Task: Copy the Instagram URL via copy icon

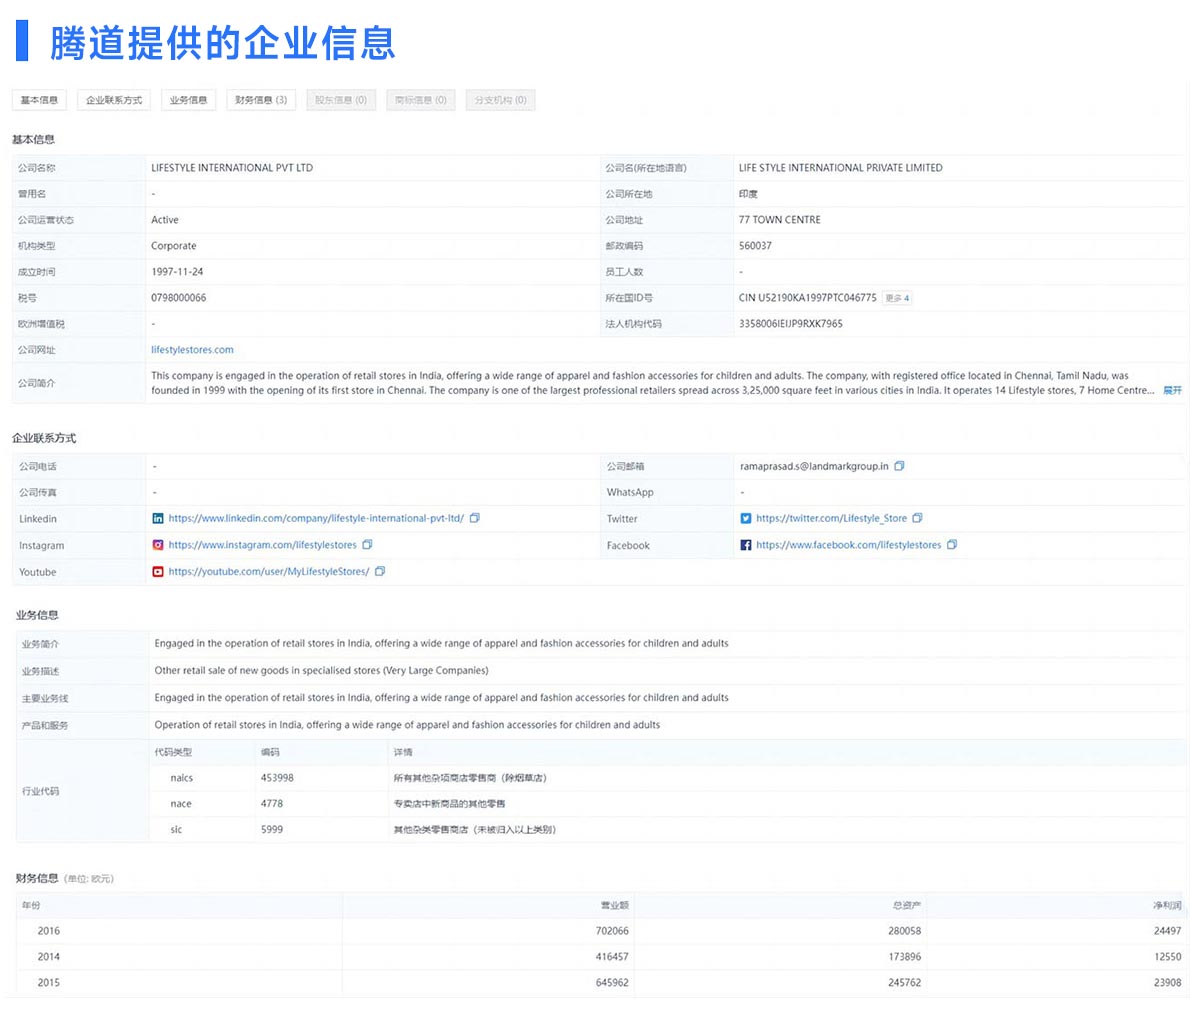Action: (367, 545)
